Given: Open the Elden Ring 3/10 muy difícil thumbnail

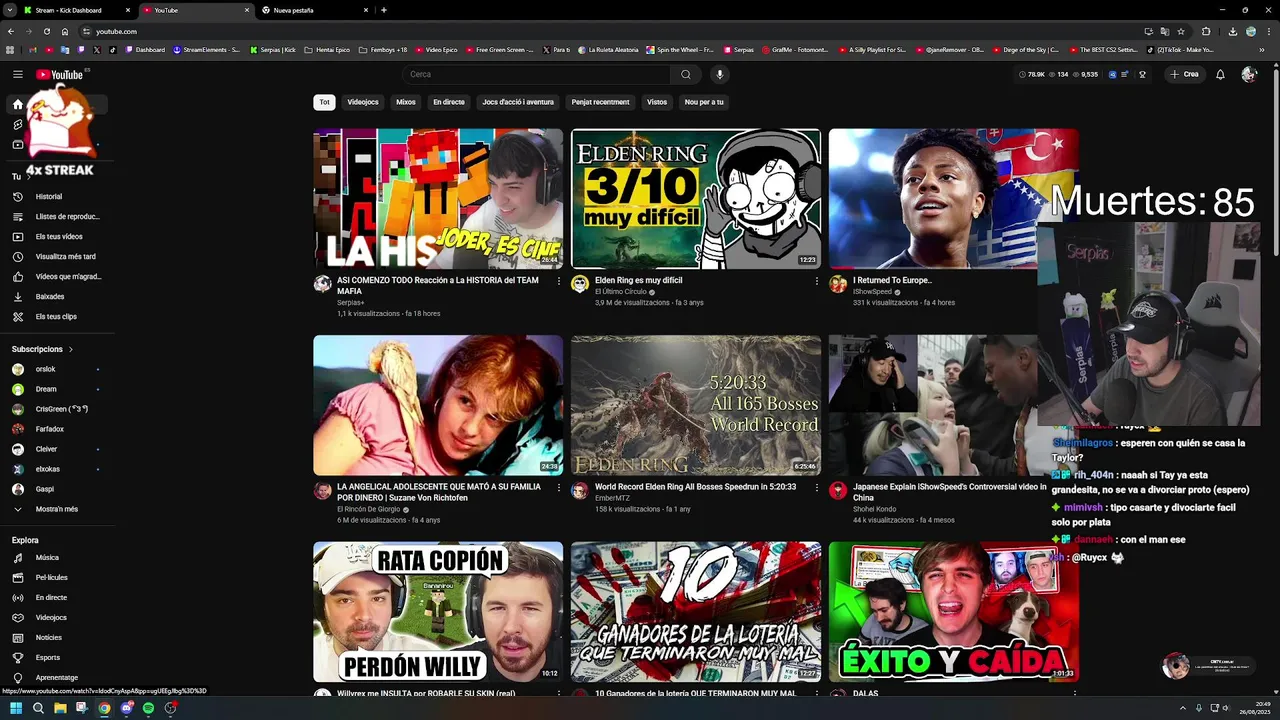Looking at the screenshot, I should pos(696,199).
